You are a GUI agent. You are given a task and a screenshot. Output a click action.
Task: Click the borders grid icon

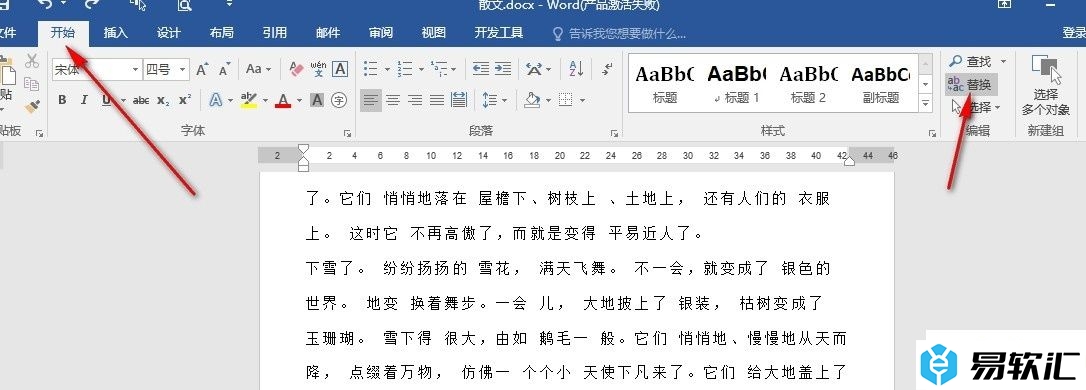(x=566, y=100)
